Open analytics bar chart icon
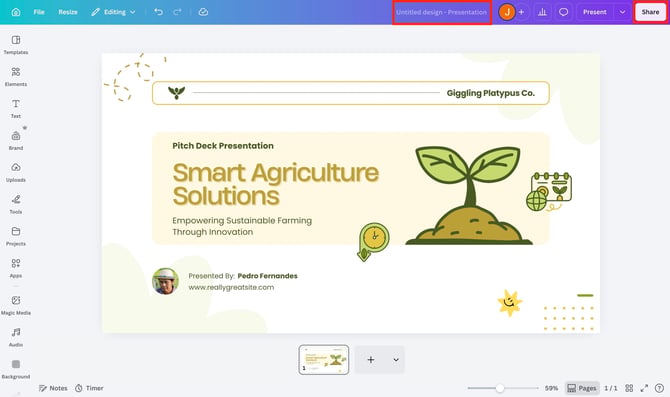 click(542, 12)
